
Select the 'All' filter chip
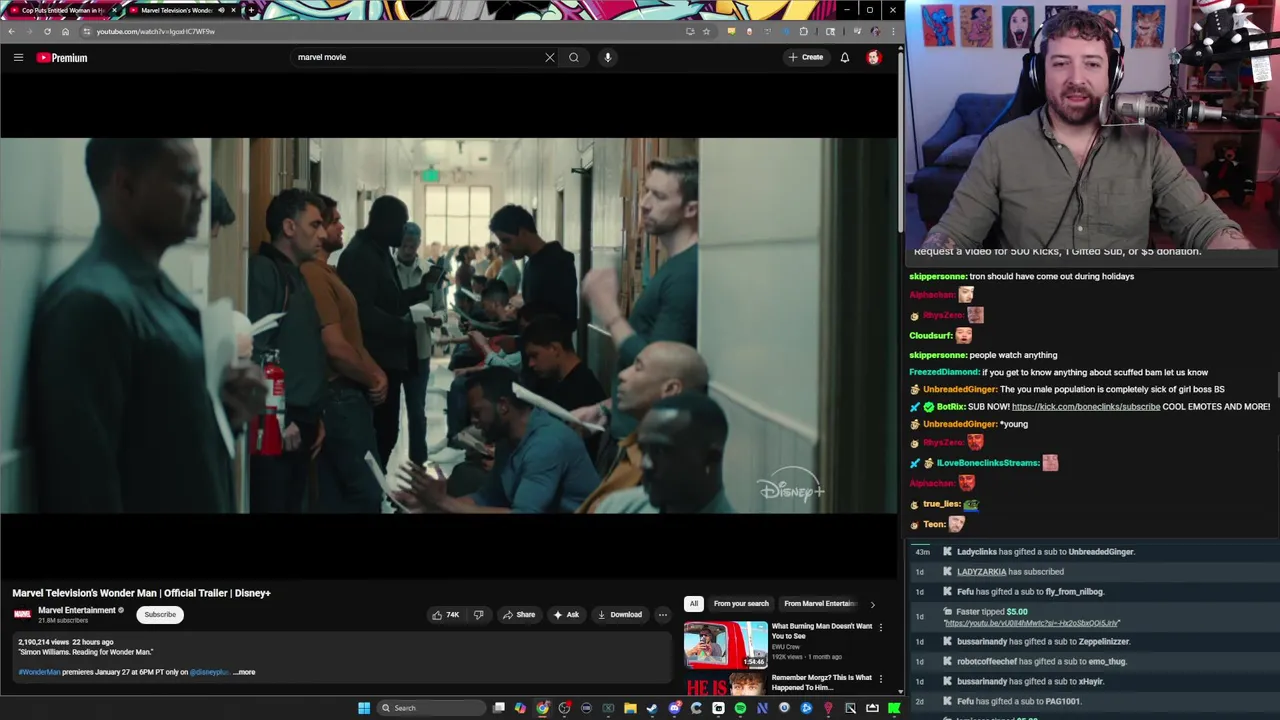point(694,604)
